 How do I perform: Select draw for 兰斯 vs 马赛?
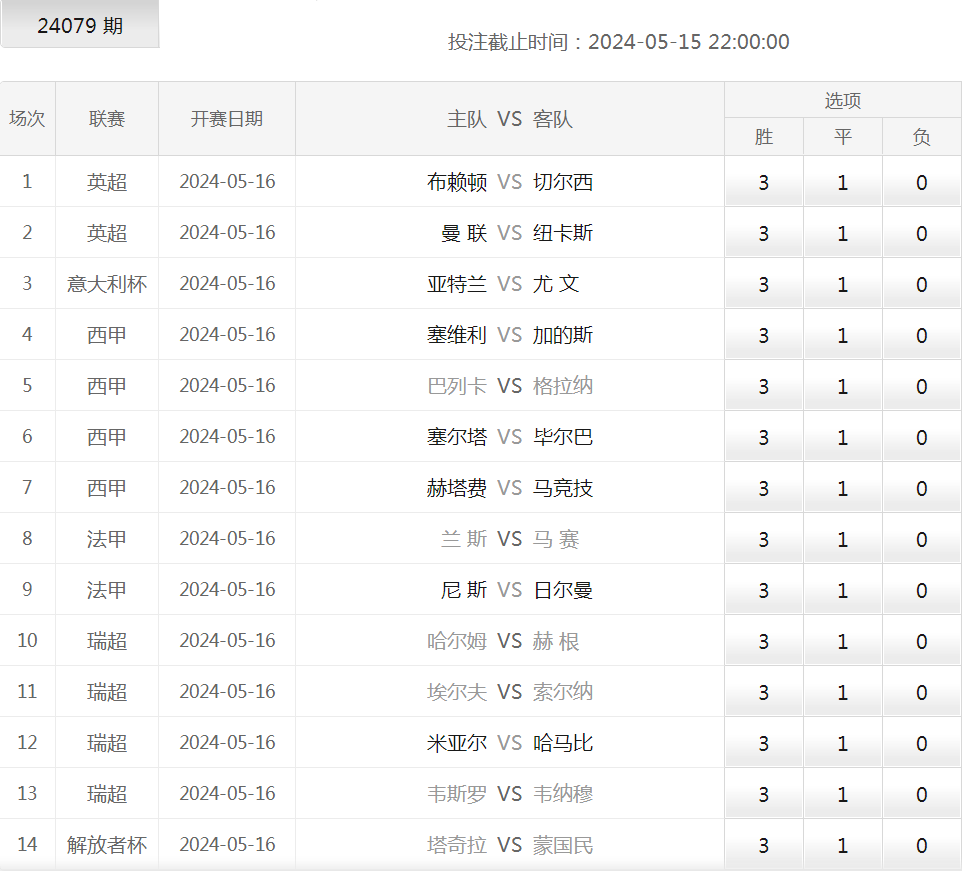842,538
